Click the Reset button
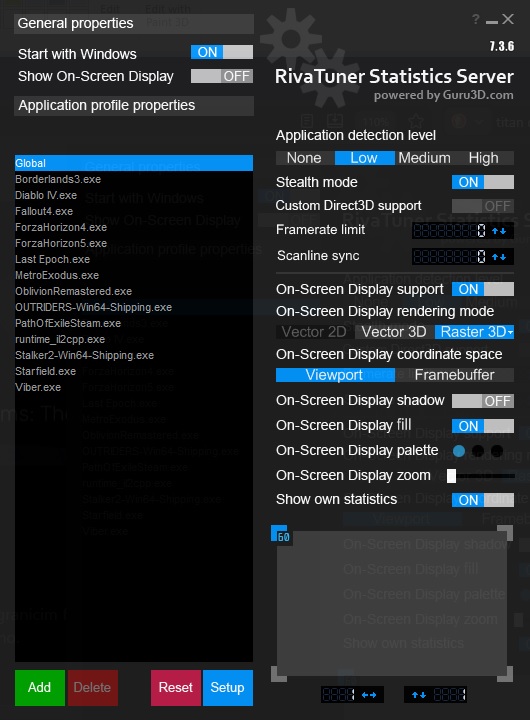 (175, 687)
